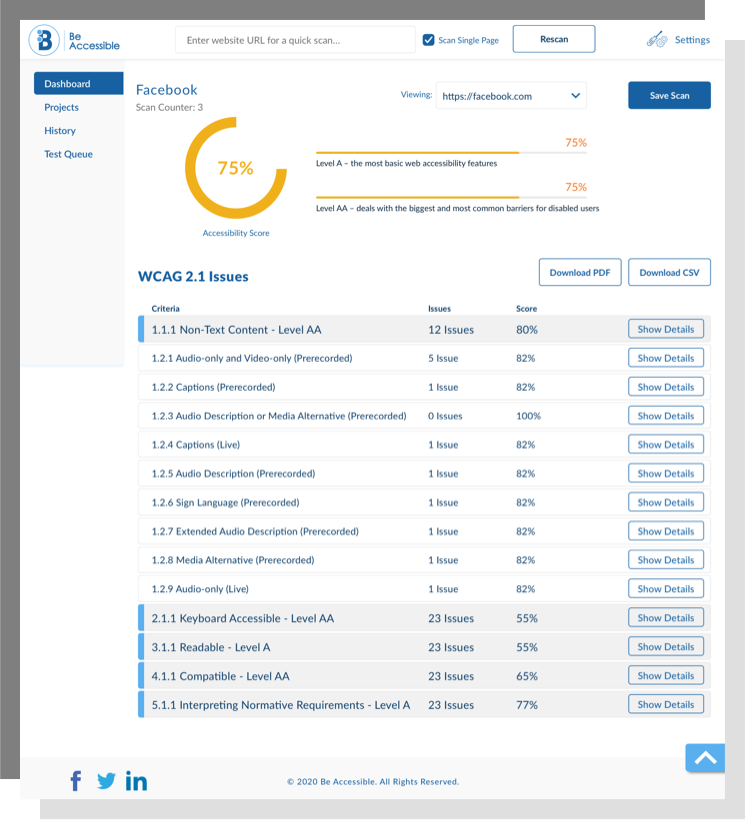The image size is (745, 820).
Task: Click the '1.2.9 Audio-only (Live)' text
Action: pos(200,589)
